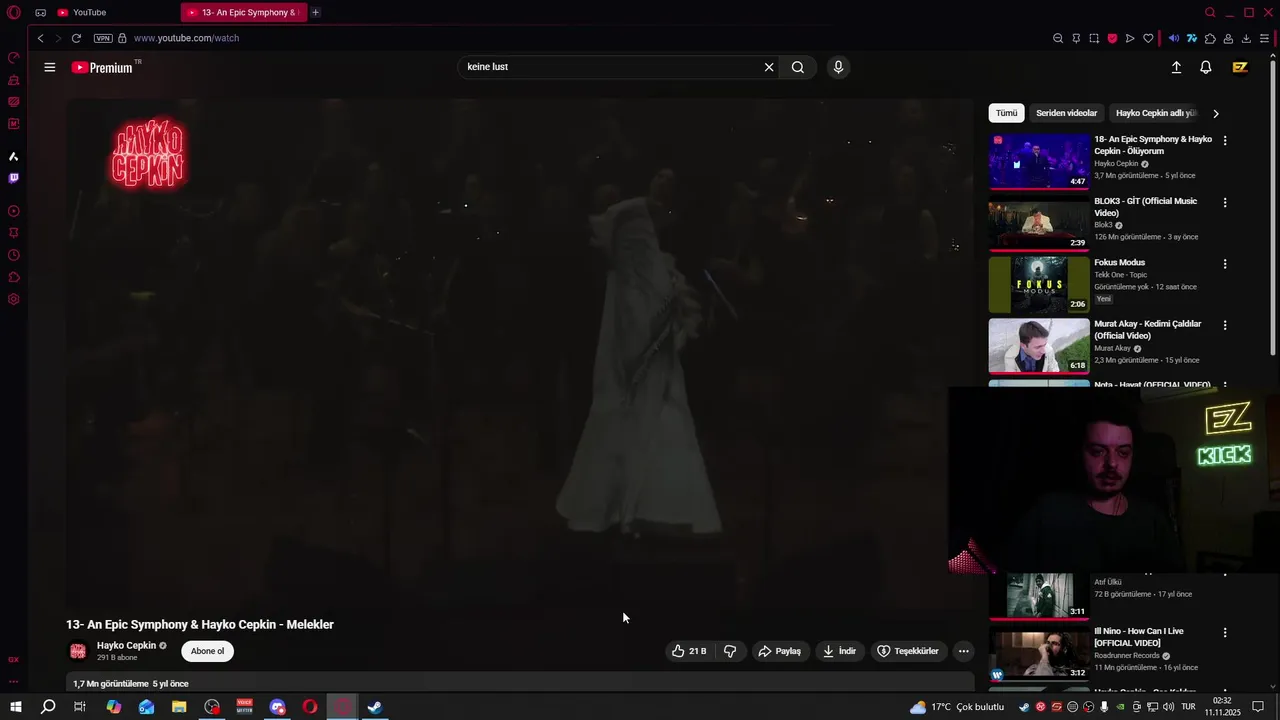The height and width of the screenshot is (720, 1280).
Task: Open Murat Akay - Kedimi Çaldılar video
Action: [1147, 330]
